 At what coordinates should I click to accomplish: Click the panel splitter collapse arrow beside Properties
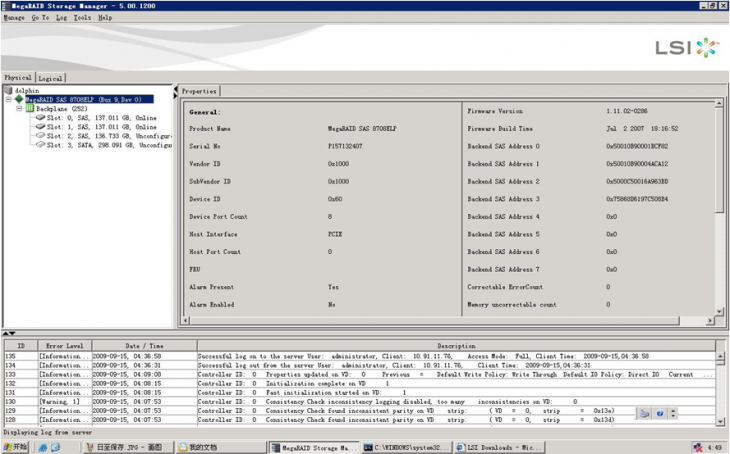tap(177, 92)
